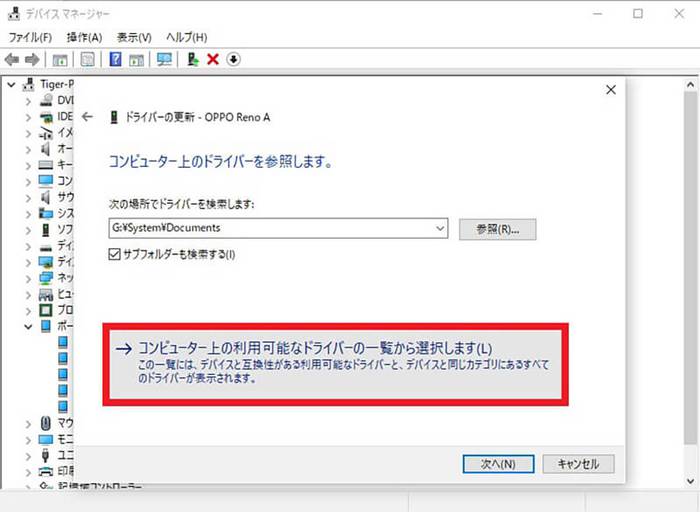Select the Tiger-P tree row text
The width and height of the screenshot is (700, 512).
click(x=57, y=84)
